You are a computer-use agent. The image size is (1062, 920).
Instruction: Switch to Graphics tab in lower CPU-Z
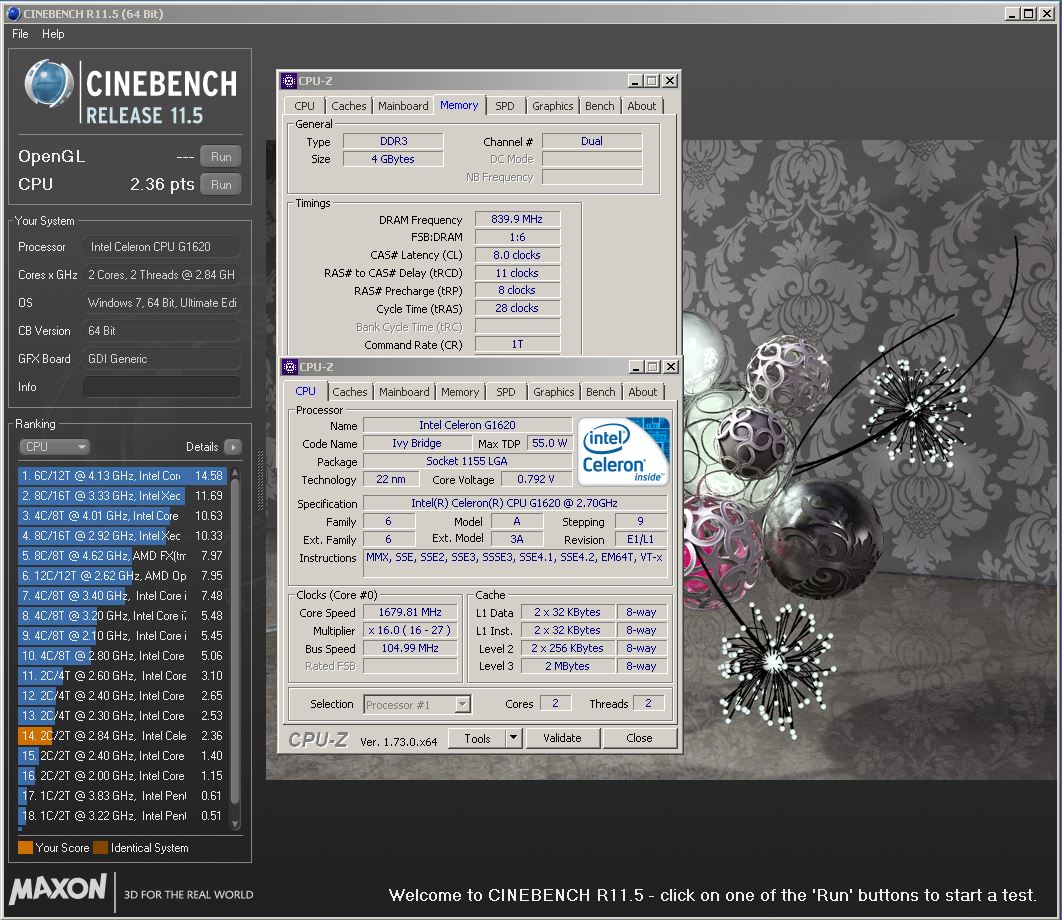click(553, 392)
